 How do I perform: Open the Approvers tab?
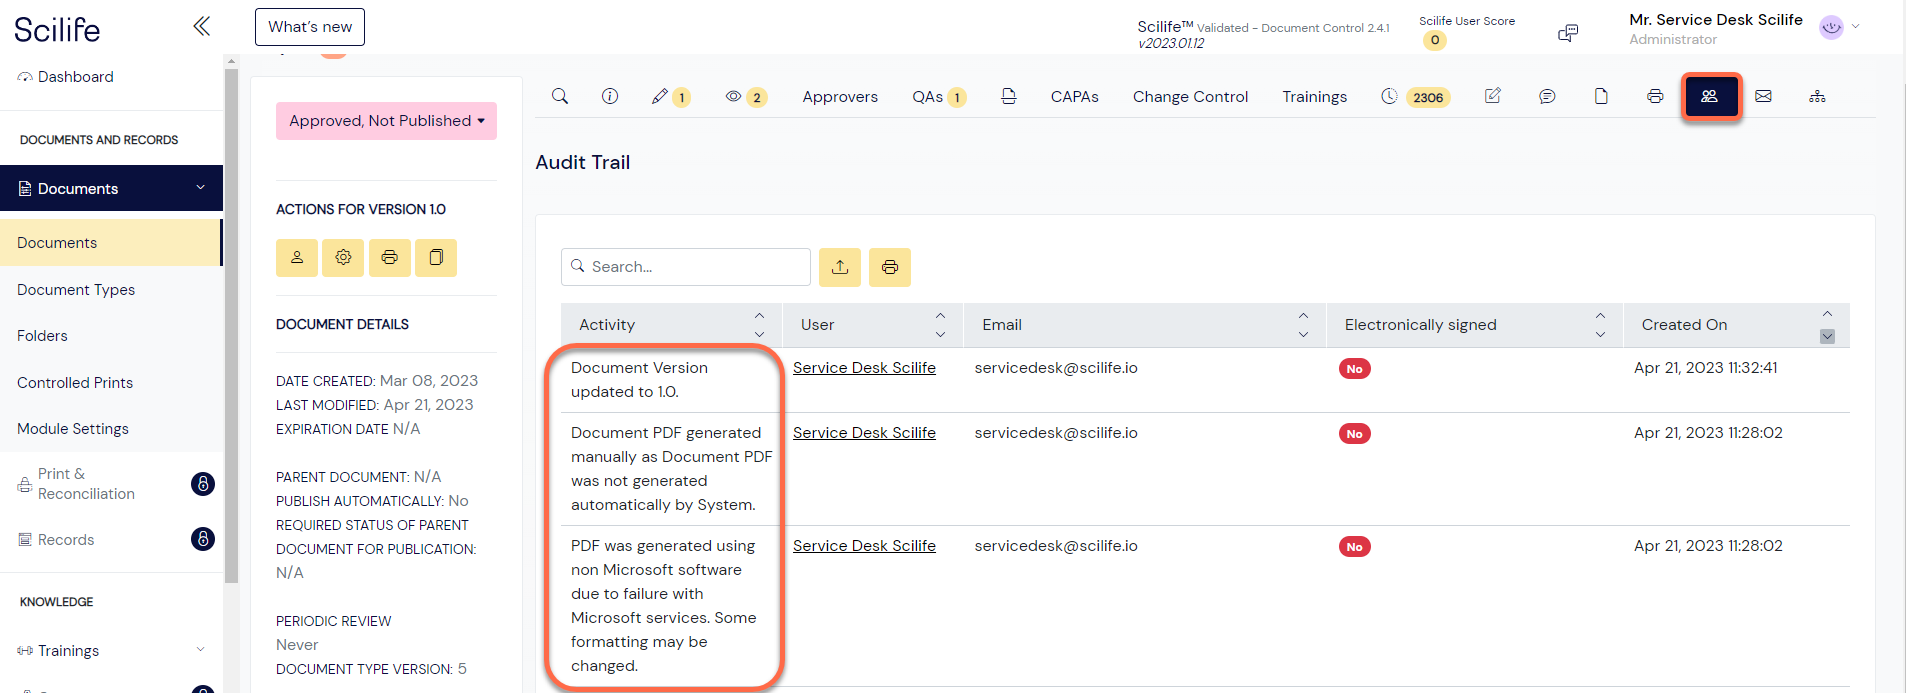(840, 97)
